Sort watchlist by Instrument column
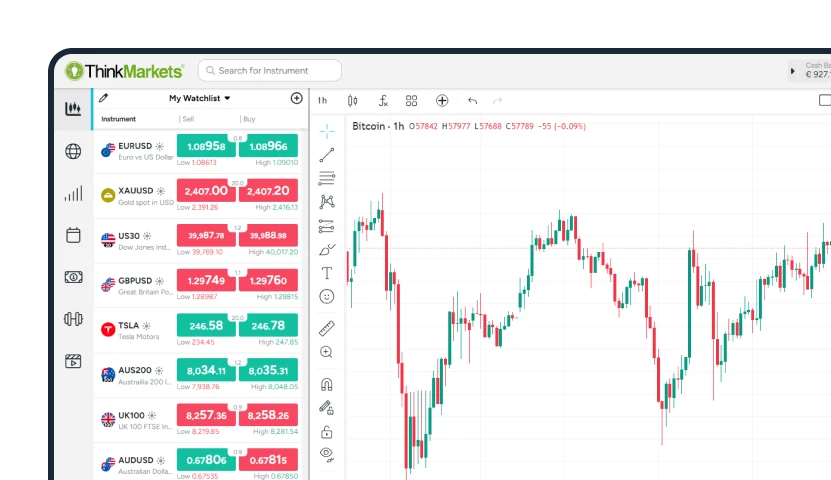 119,119
